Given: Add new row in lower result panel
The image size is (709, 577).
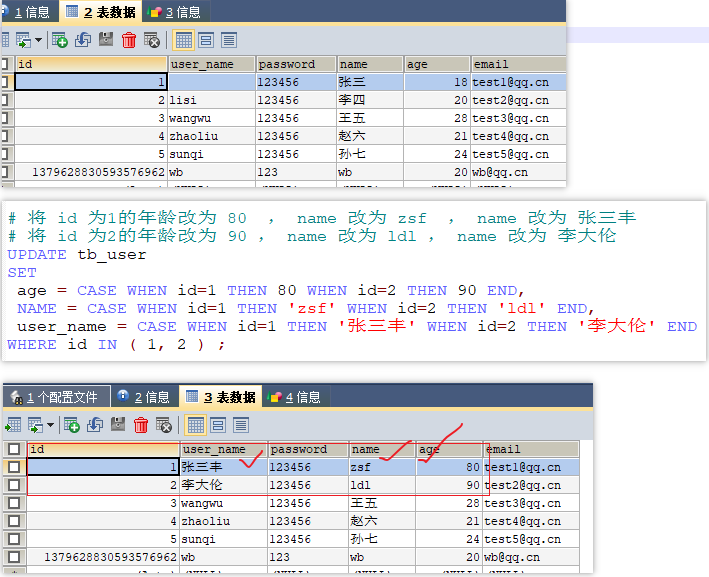Looking at the screenshot, I should pyautogui.click(x=71, y=425).
